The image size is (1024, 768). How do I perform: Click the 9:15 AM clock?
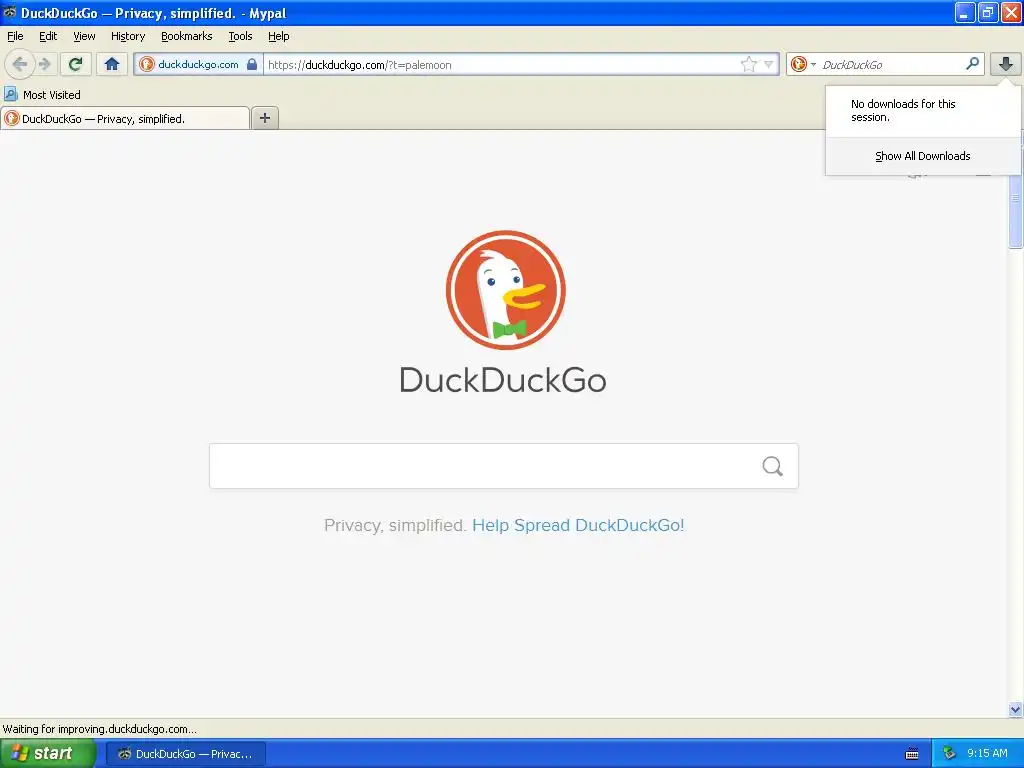point(987,754)
